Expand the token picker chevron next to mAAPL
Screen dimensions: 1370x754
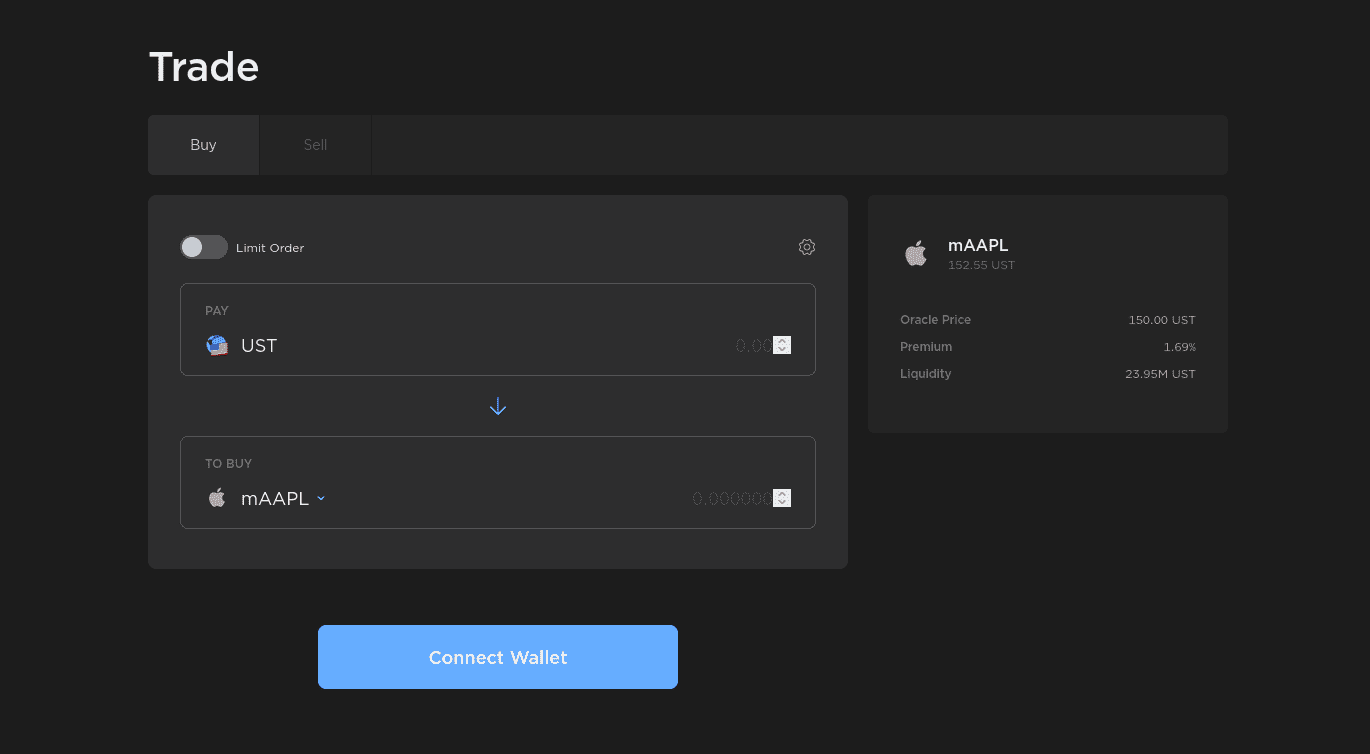click(x=321, y=498)
